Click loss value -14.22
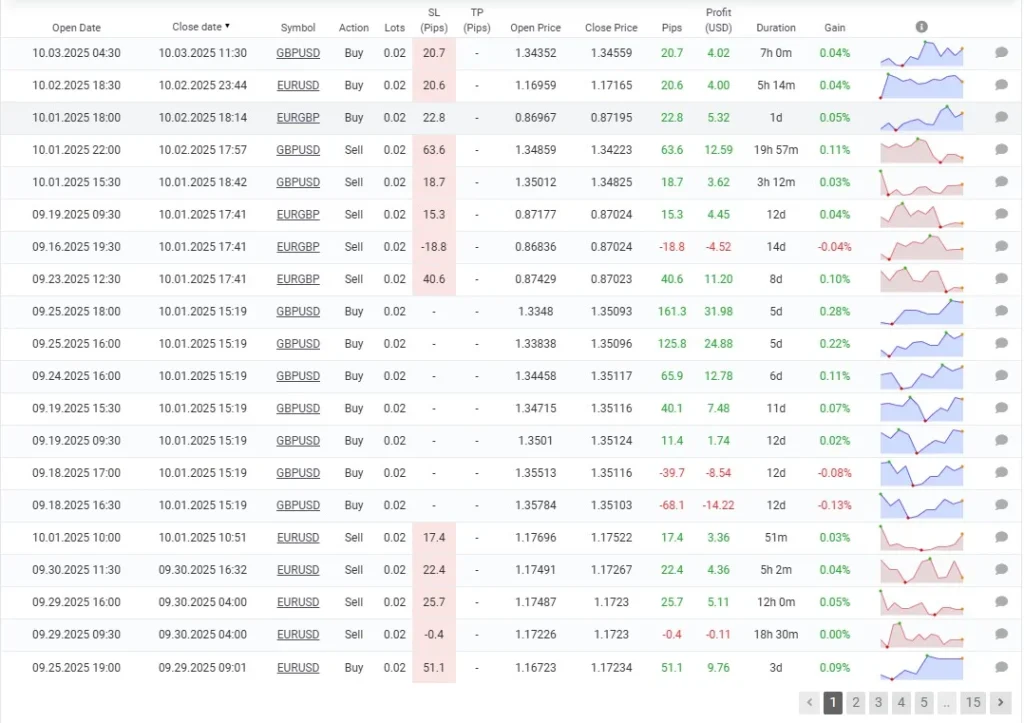This screenshot has height=723, width=1024. point(718,506)
